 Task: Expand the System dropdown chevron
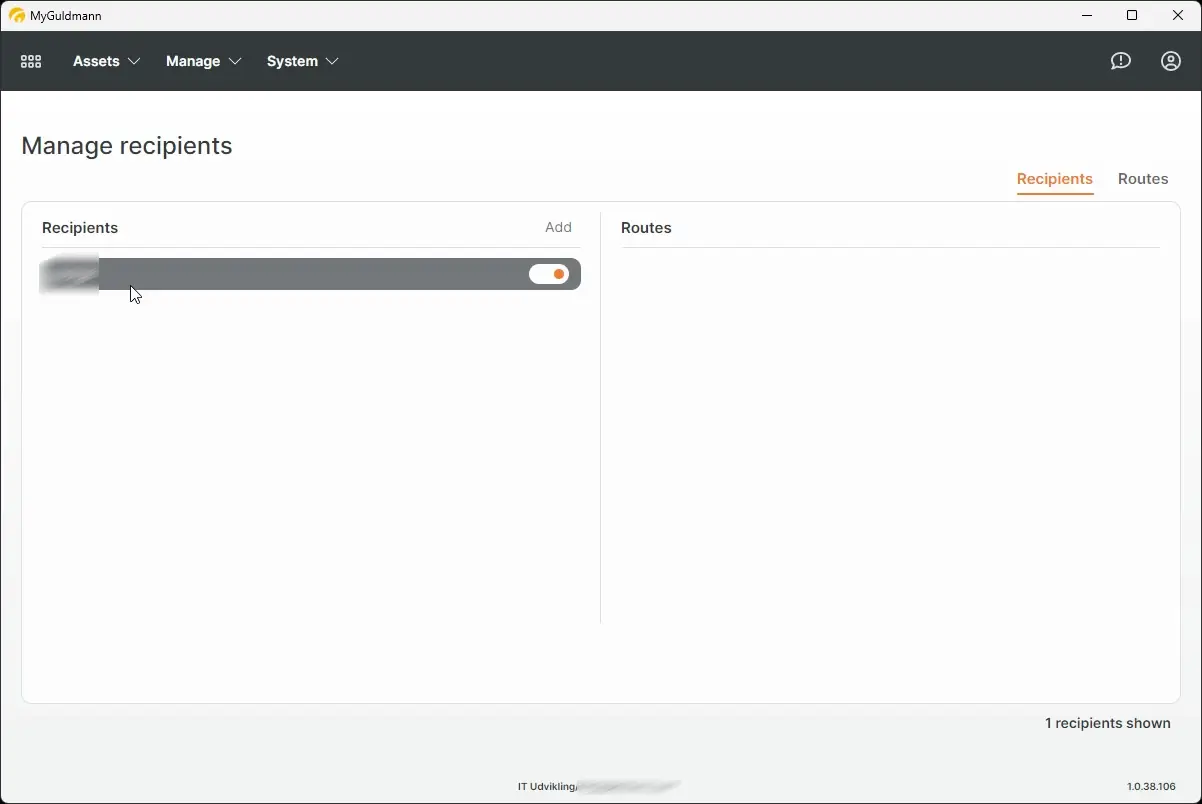coord(334,61)
